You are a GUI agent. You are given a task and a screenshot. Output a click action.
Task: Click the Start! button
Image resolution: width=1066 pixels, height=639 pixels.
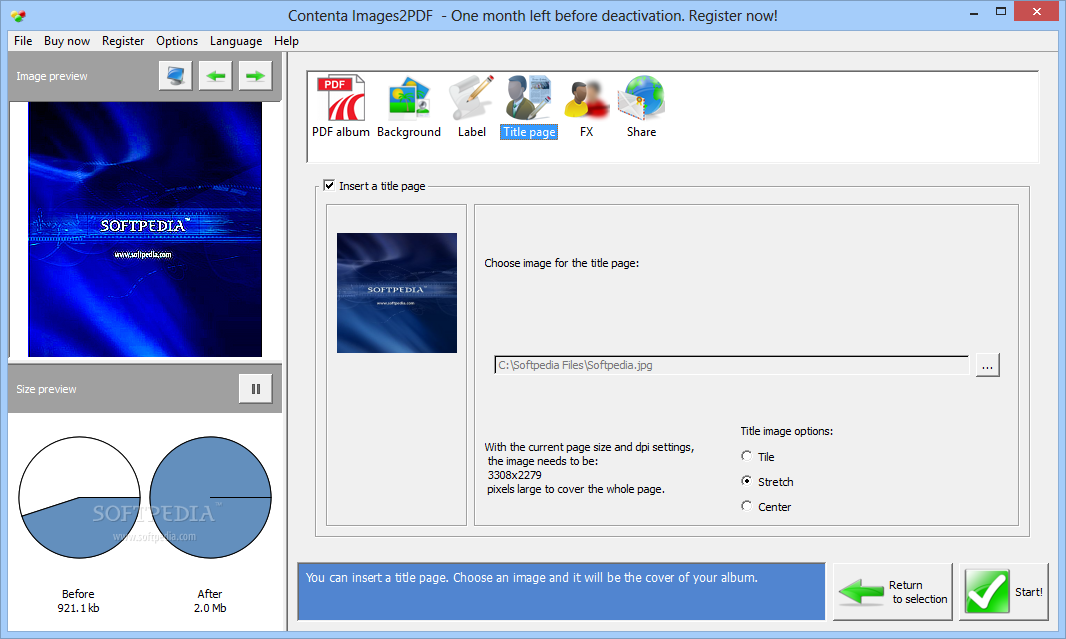(1003, 591)
